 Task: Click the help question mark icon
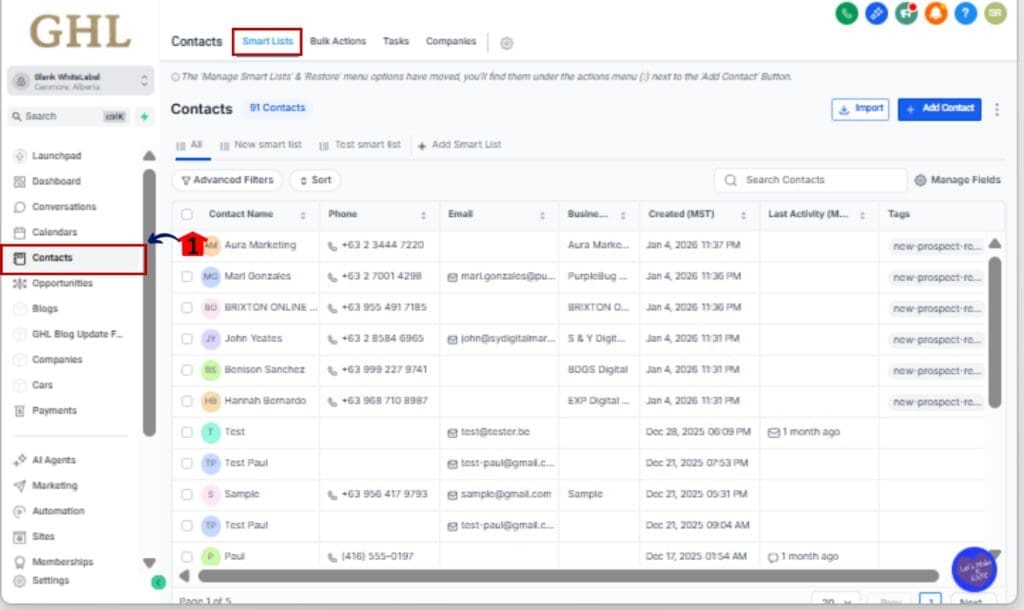[x=966, y=15]
